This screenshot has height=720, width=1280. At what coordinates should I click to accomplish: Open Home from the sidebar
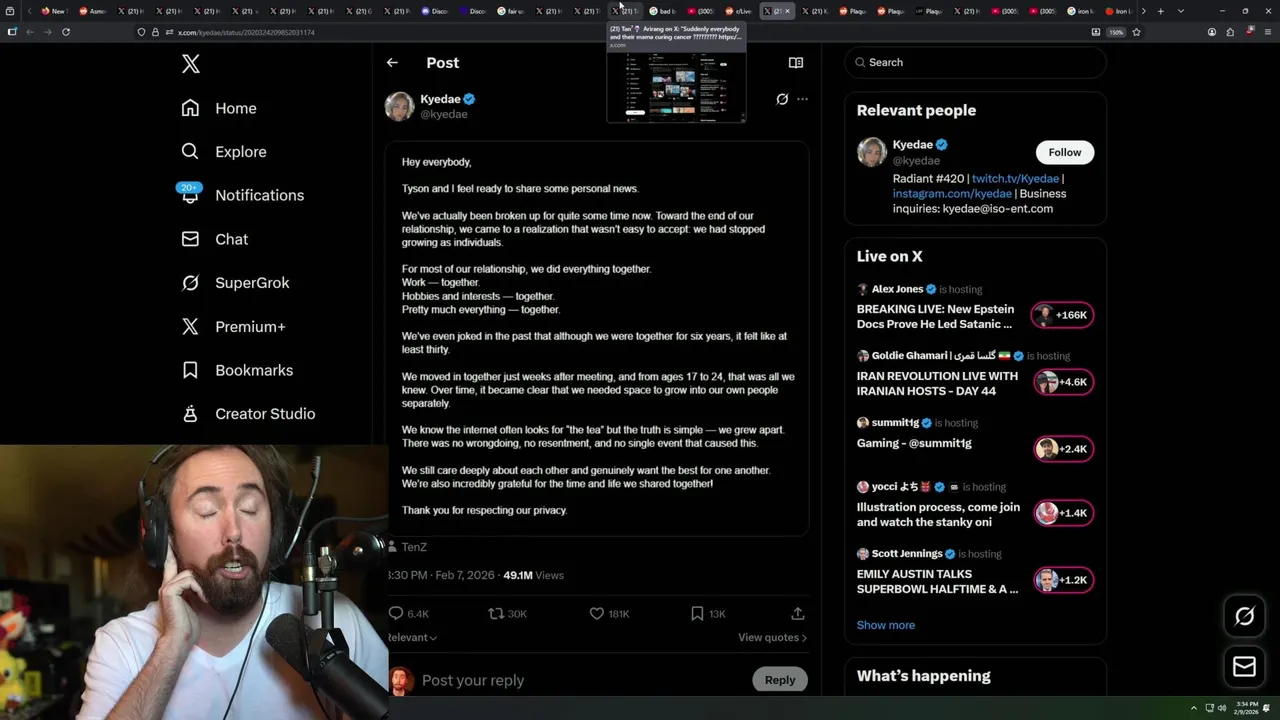coord(219,108)
